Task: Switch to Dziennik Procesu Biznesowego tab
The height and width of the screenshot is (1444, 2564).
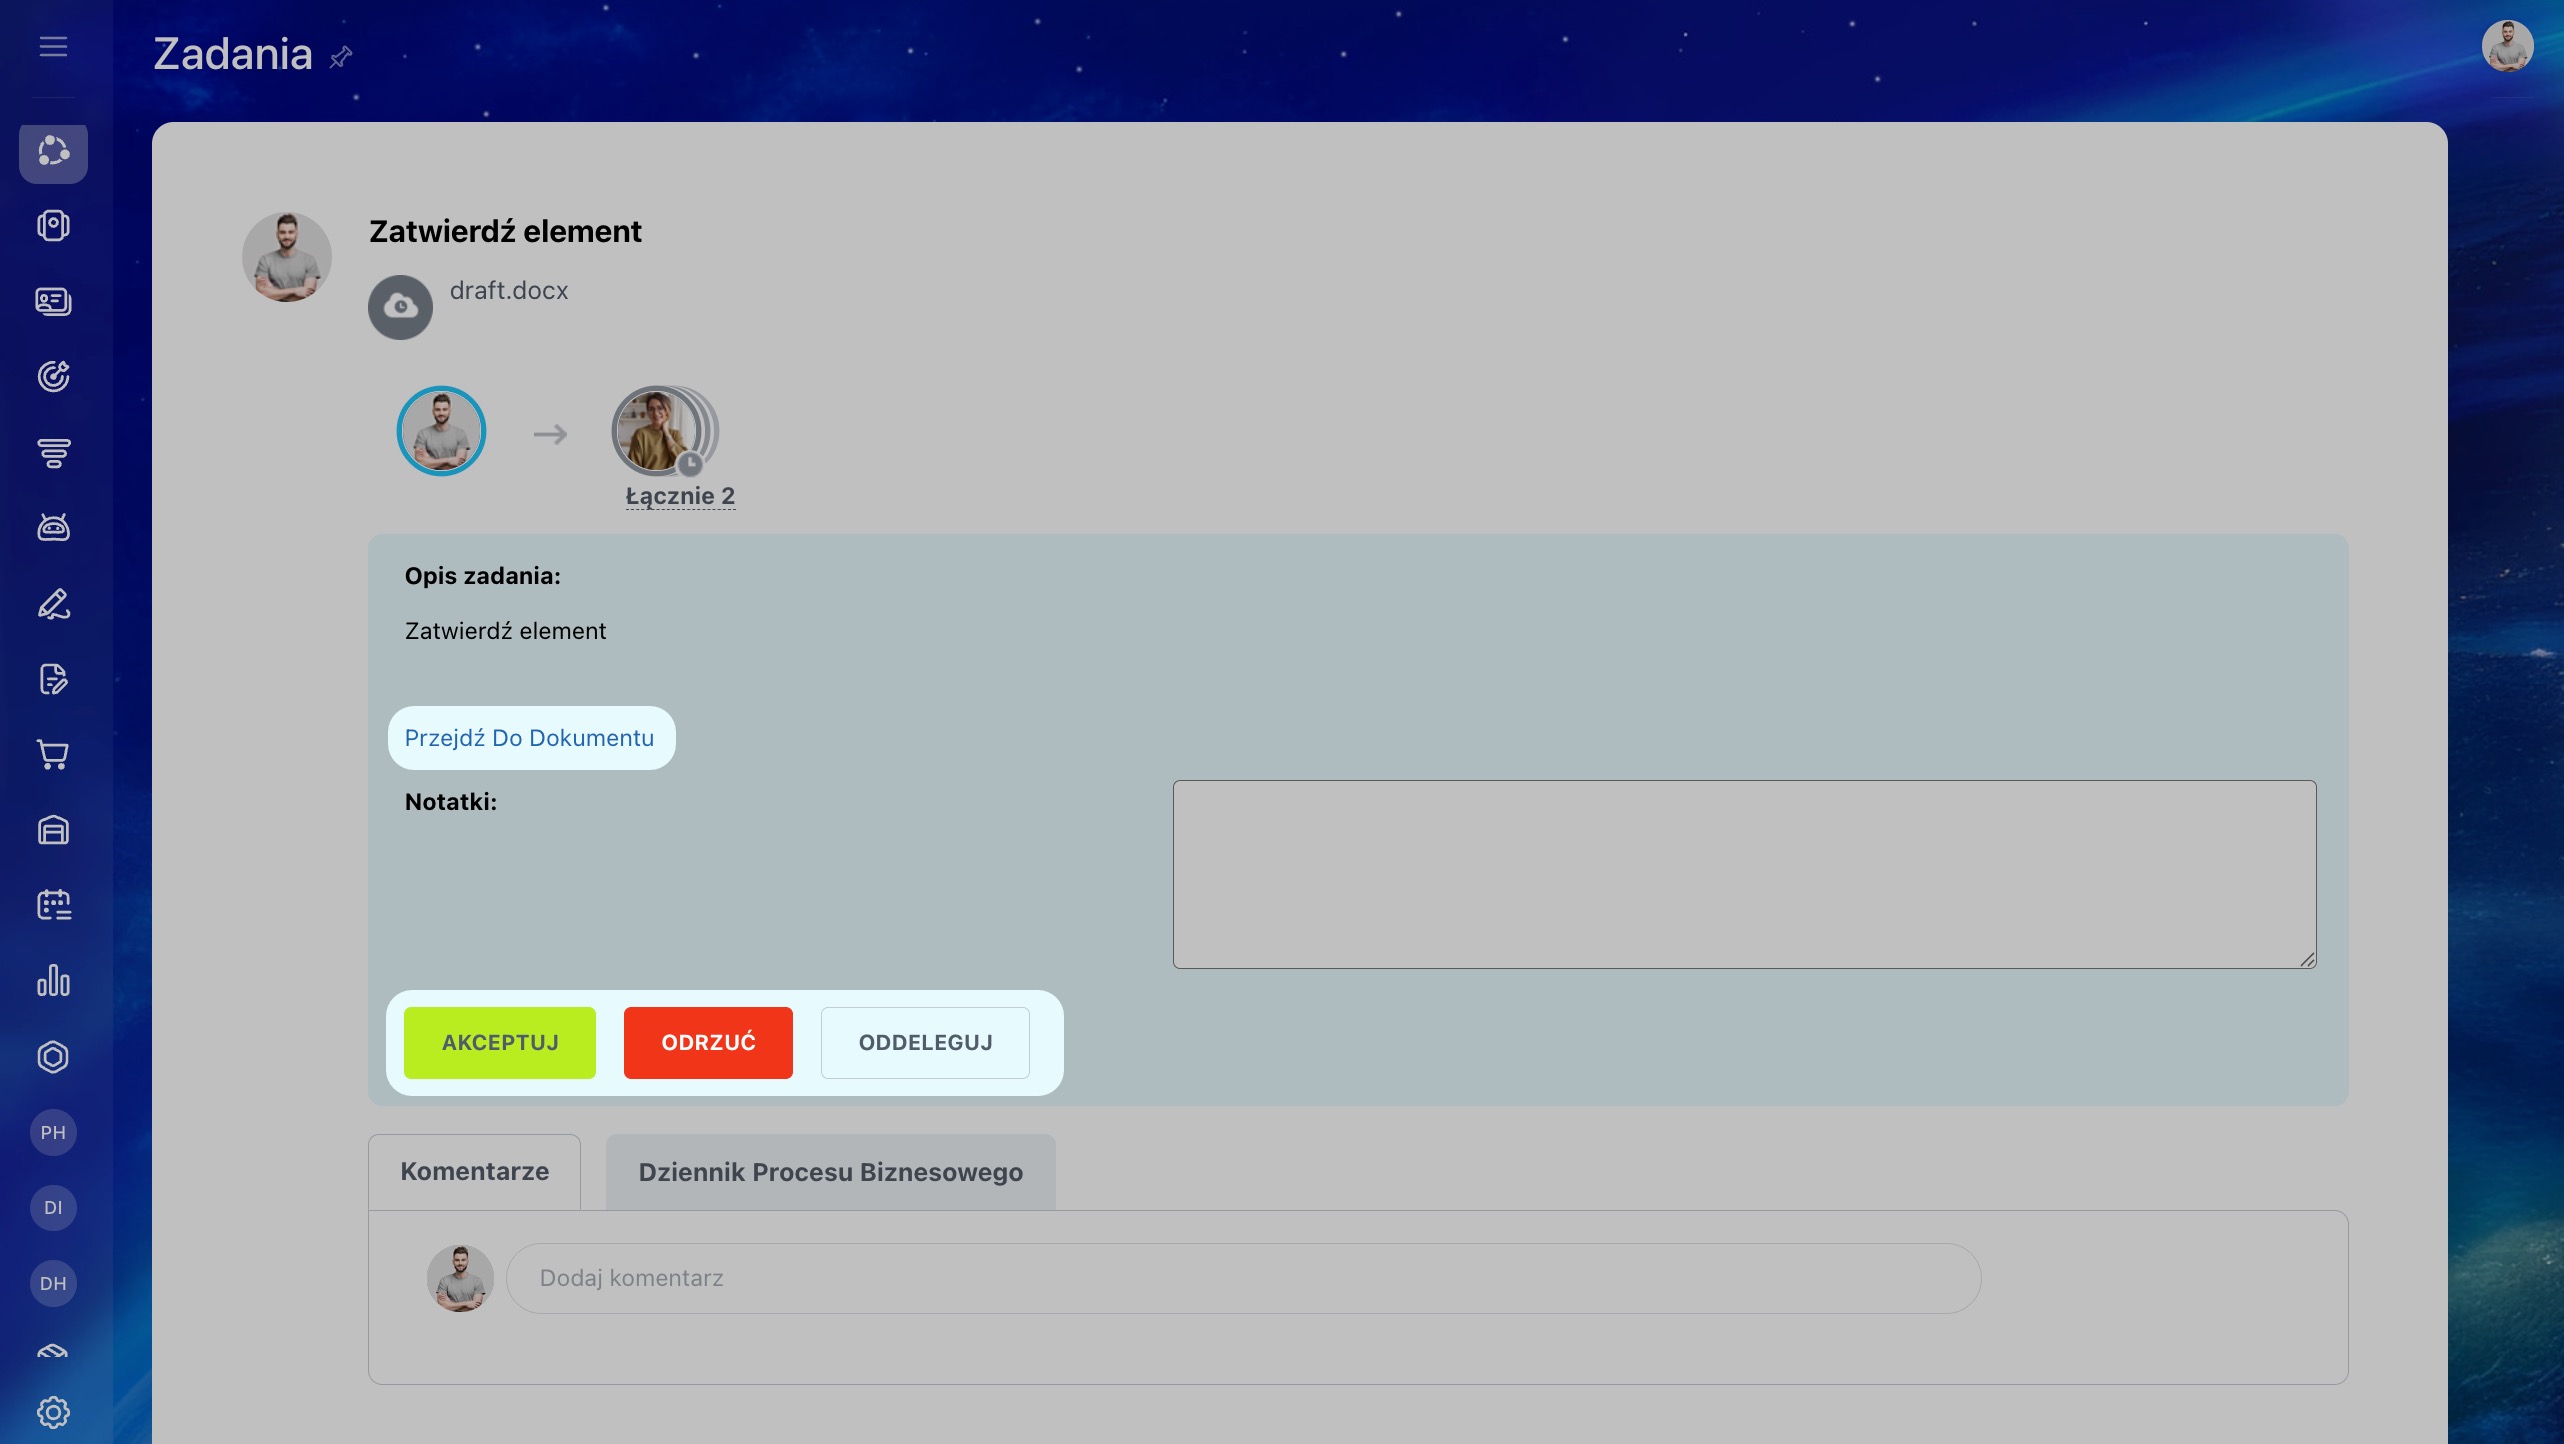Action: click(830, 1172)
